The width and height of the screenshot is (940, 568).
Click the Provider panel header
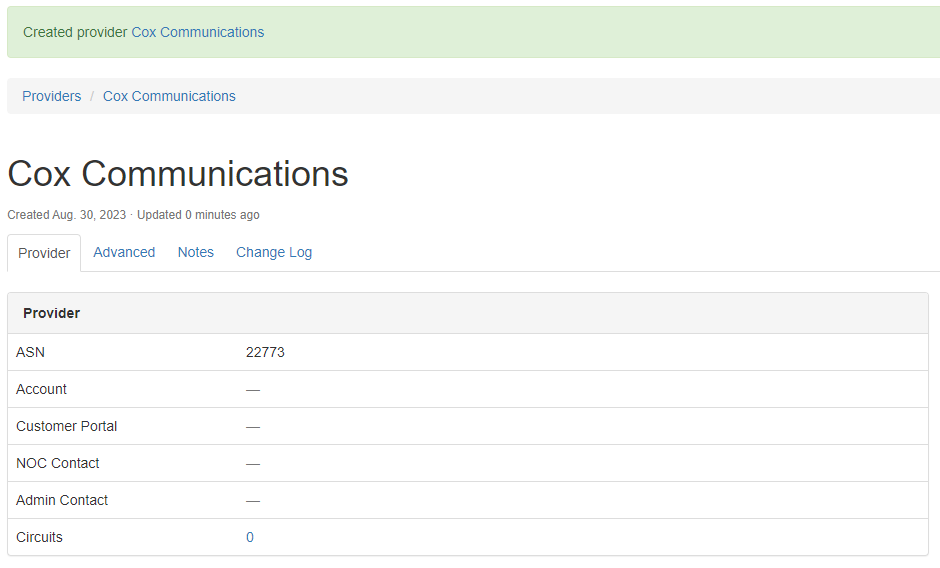[52, 313]
